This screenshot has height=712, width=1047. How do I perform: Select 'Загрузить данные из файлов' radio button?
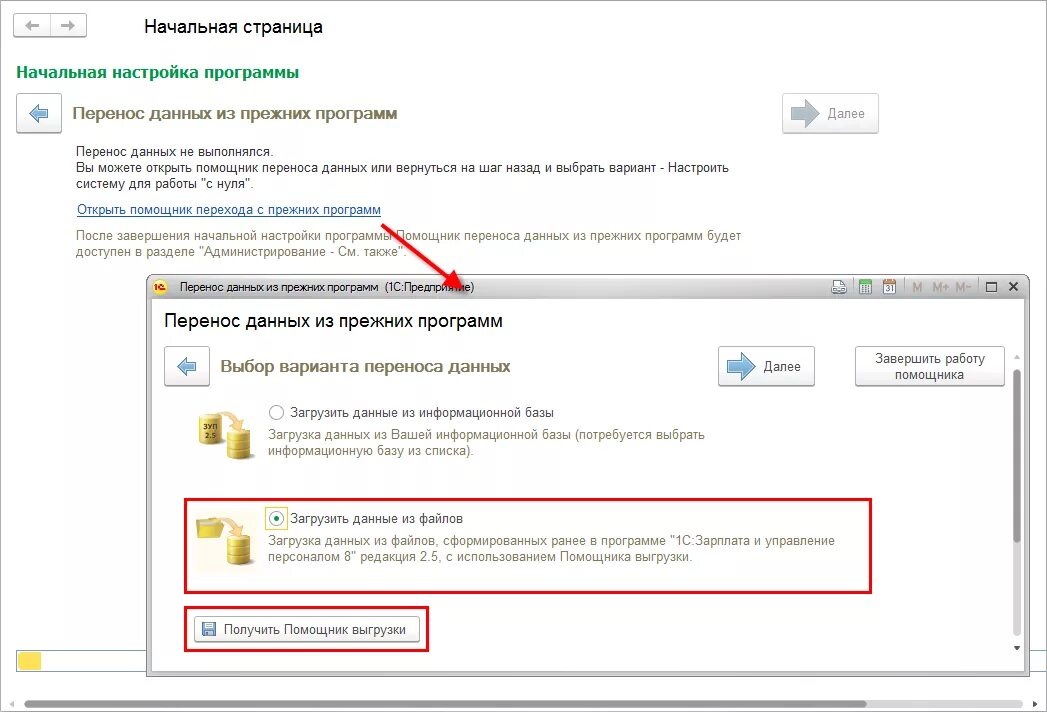[276, 518]
